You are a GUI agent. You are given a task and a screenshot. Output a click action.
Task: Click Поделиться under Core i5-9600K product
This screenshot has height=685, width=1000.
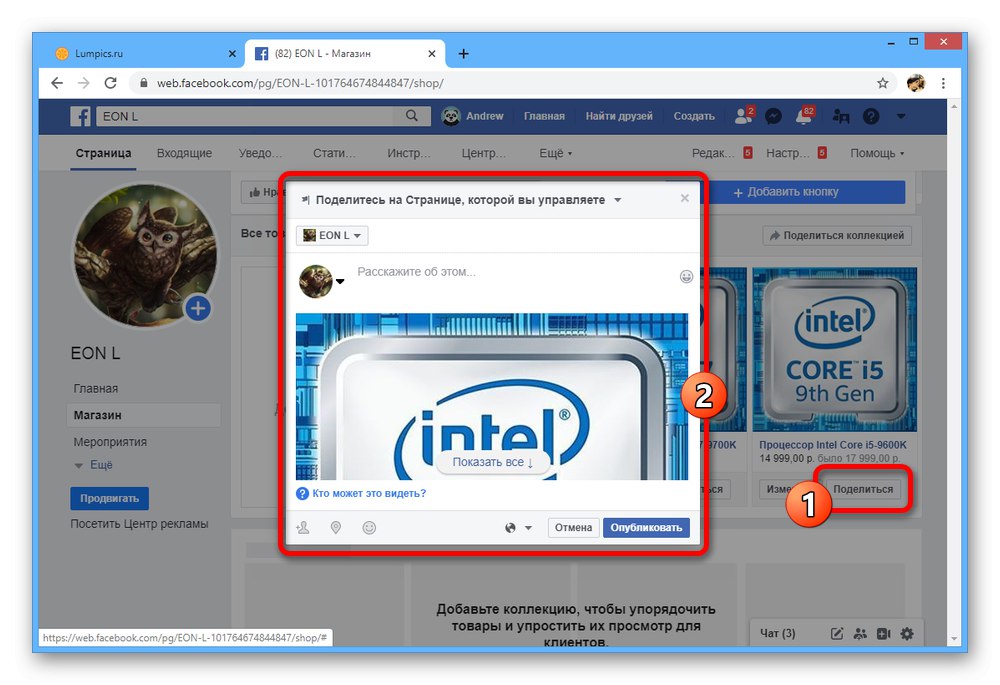(863, 489)
